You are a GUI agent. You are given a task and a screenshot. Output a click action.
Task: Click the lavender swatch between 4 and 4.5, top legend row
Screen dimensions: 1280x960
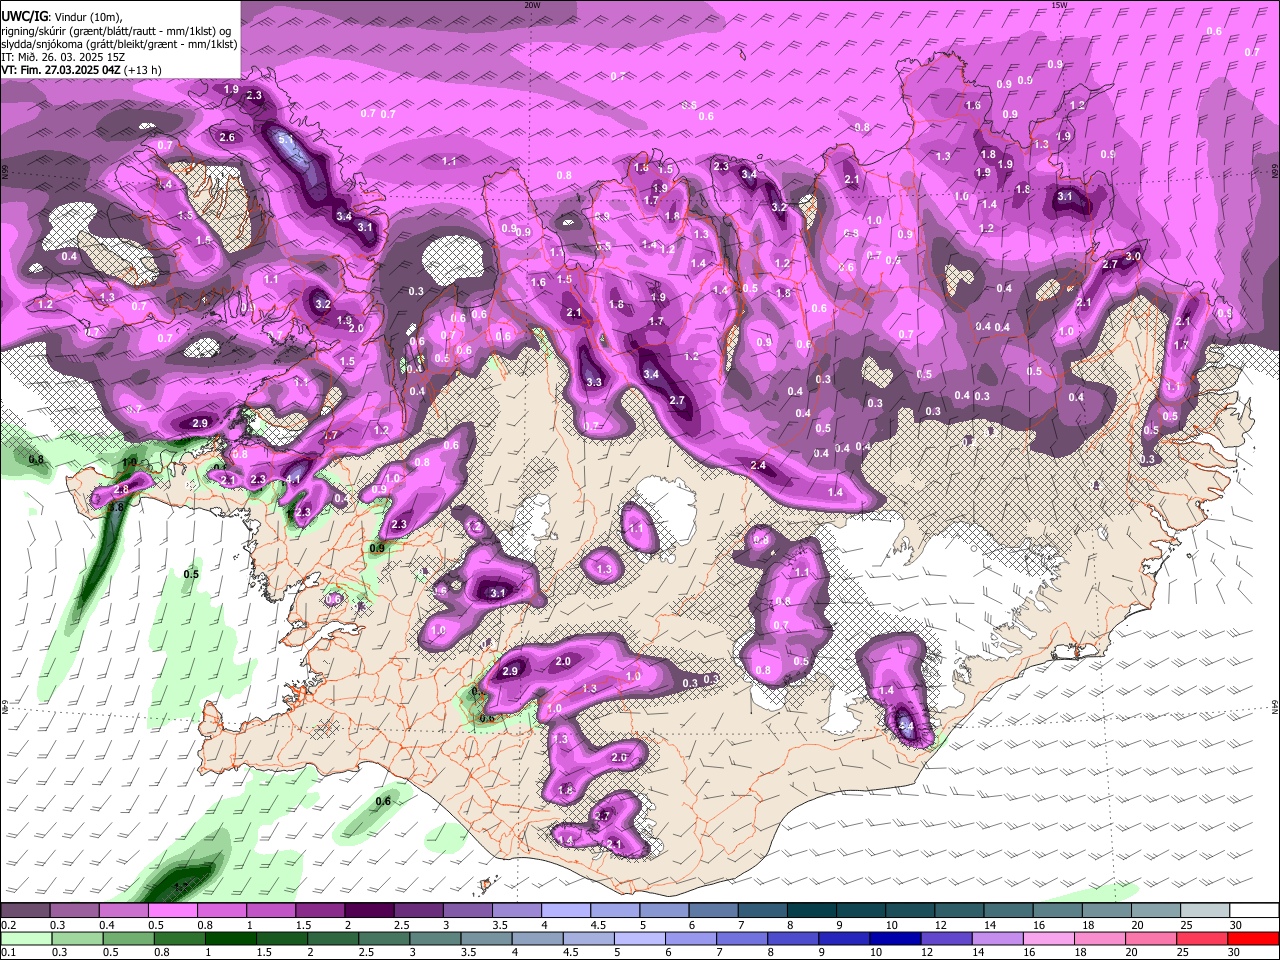[x=566, y=911]
